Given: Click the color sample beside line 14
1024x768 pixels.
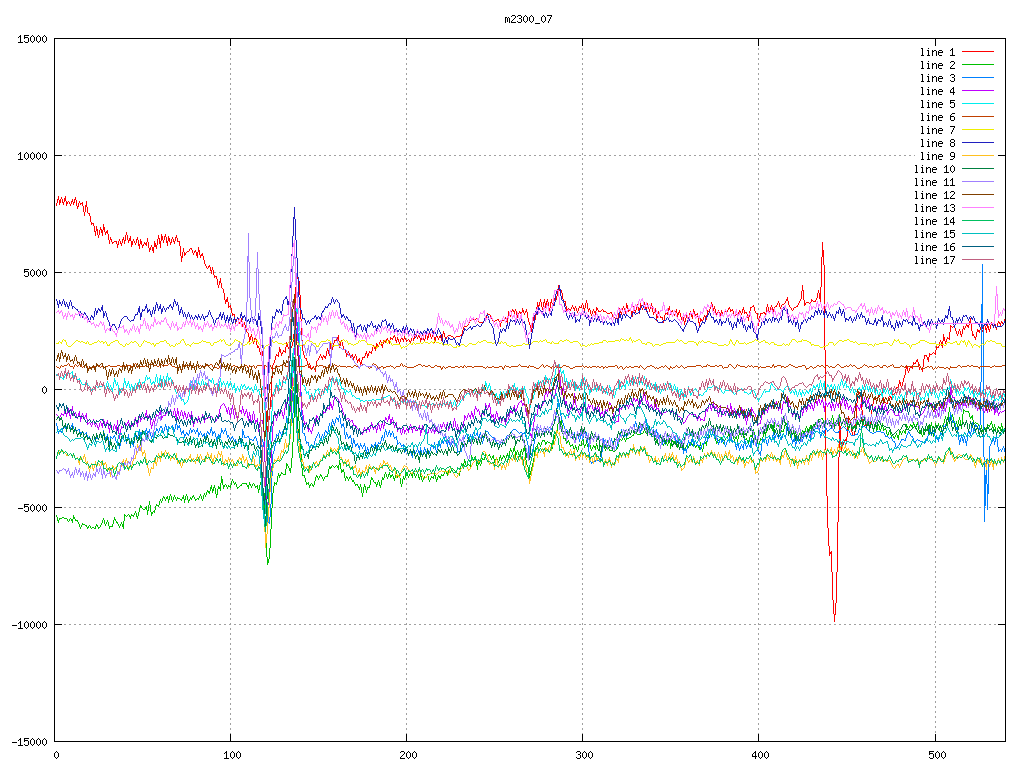Looking at the screenshot, I should 978,221.
